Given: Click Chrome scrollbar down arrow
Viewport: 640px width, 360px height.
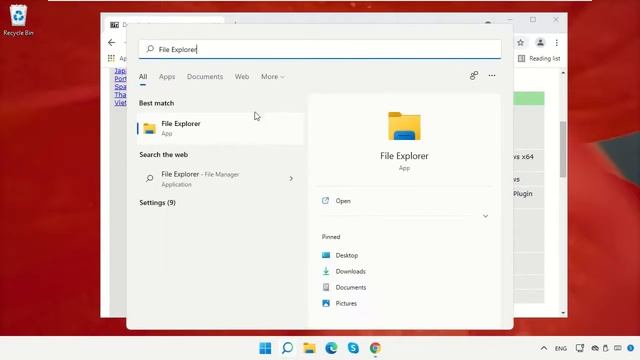Looking at the screenshot, I should pos(563,313).
